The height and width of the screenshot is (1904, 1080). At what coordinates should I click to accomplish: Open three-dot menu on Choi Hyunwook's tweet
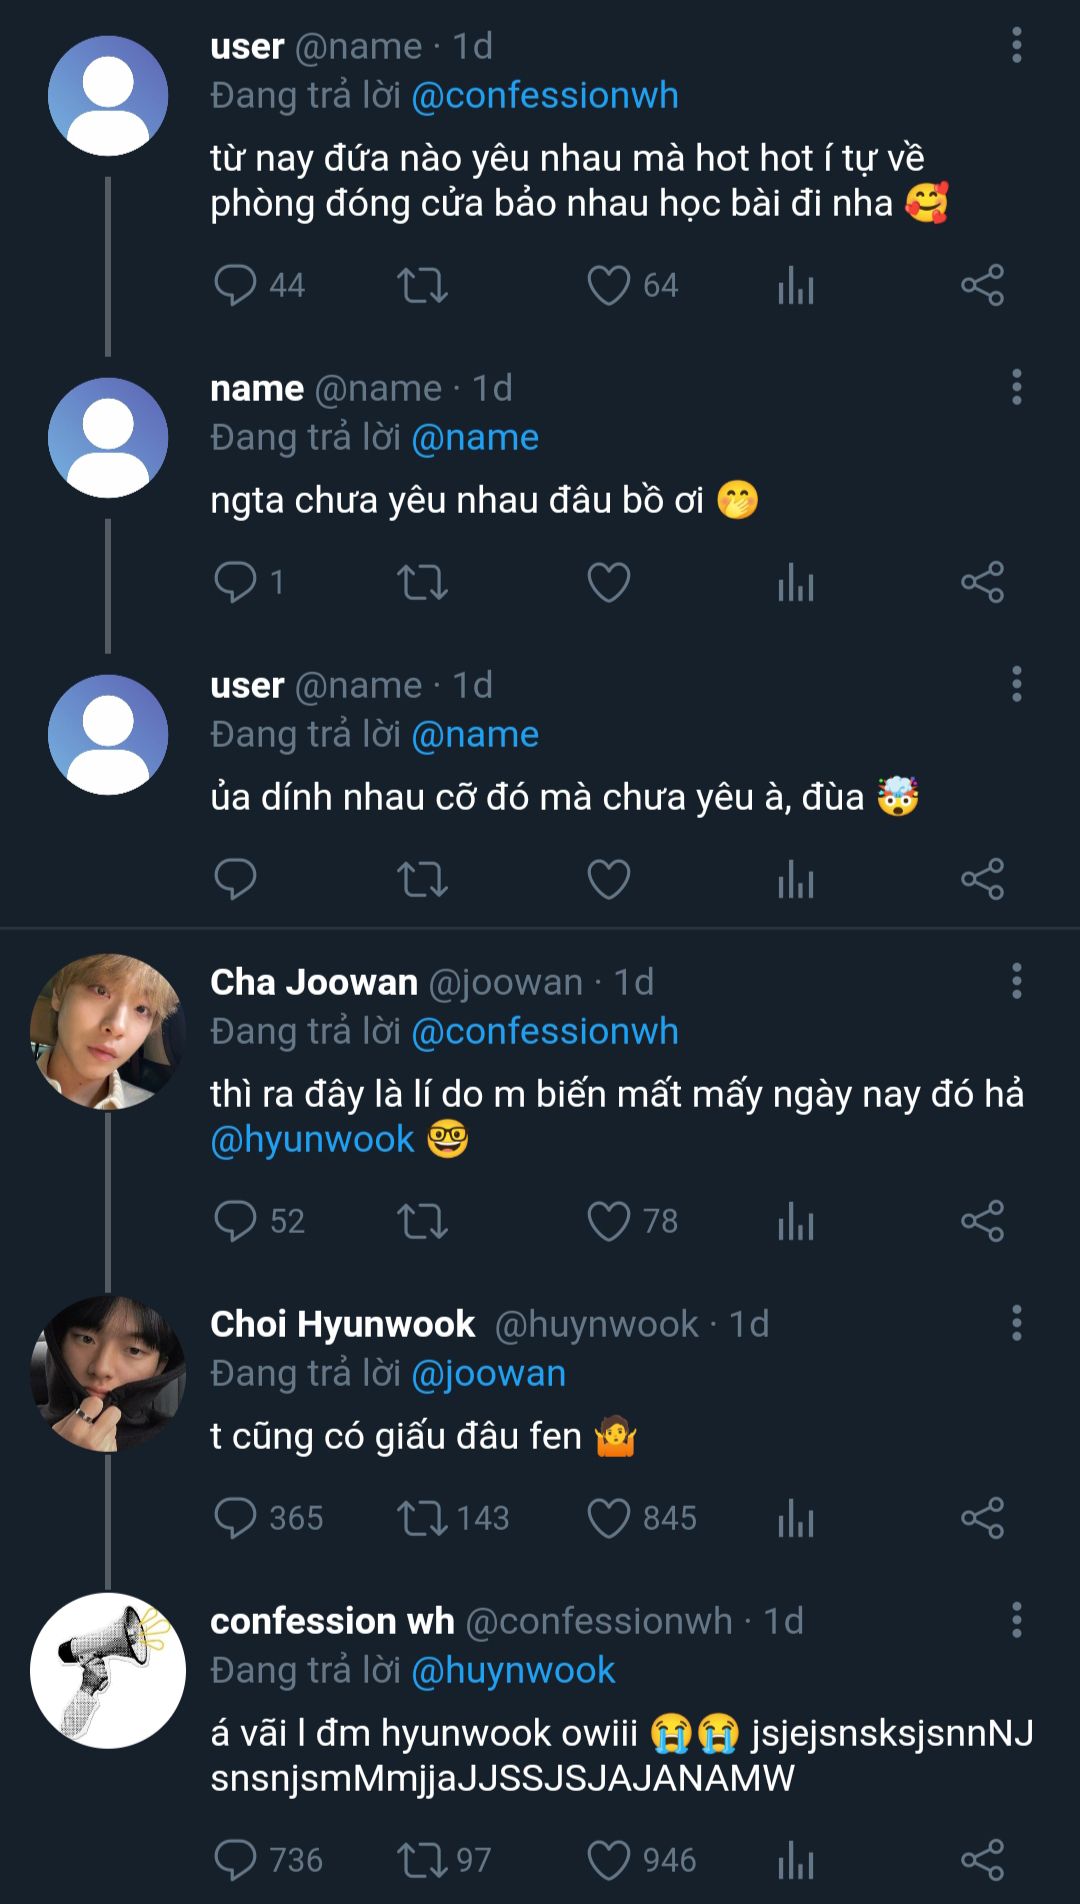(x=1016, y=1324)
